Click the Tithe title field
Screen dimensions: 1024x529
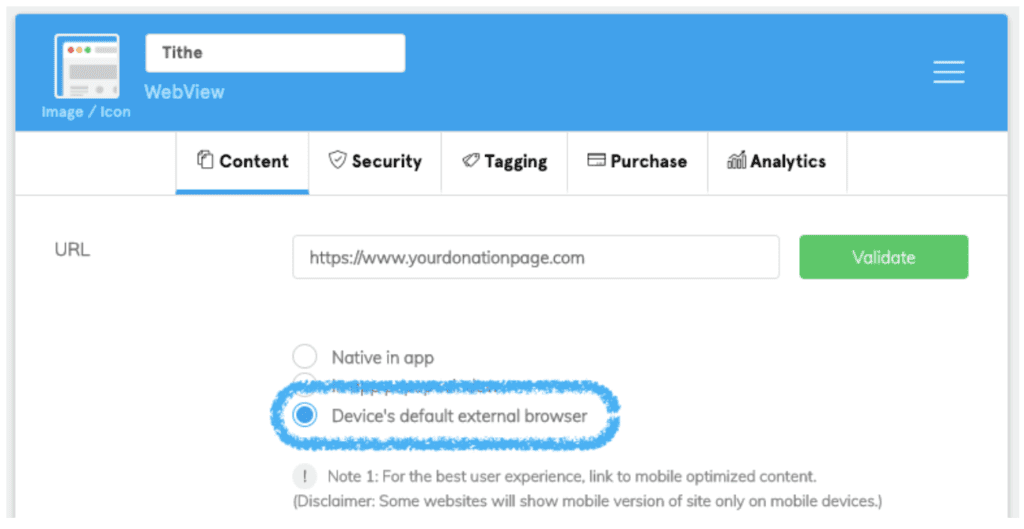[x=275, y=53]
